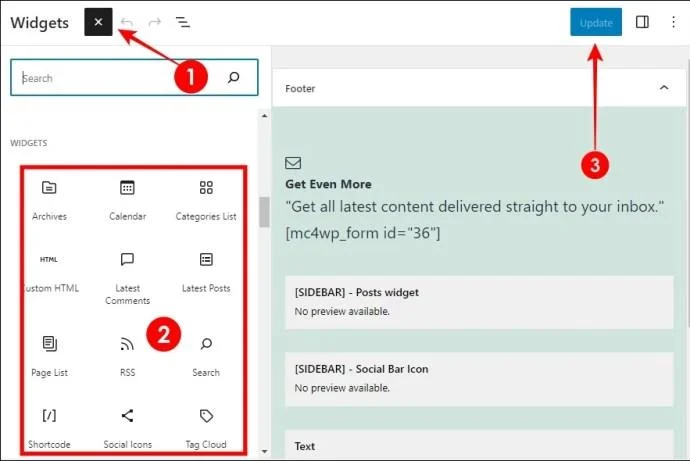This screenshot has height=461, width=690.
Task: Choose the Search widget in the block grid
Action: [206, 356]
